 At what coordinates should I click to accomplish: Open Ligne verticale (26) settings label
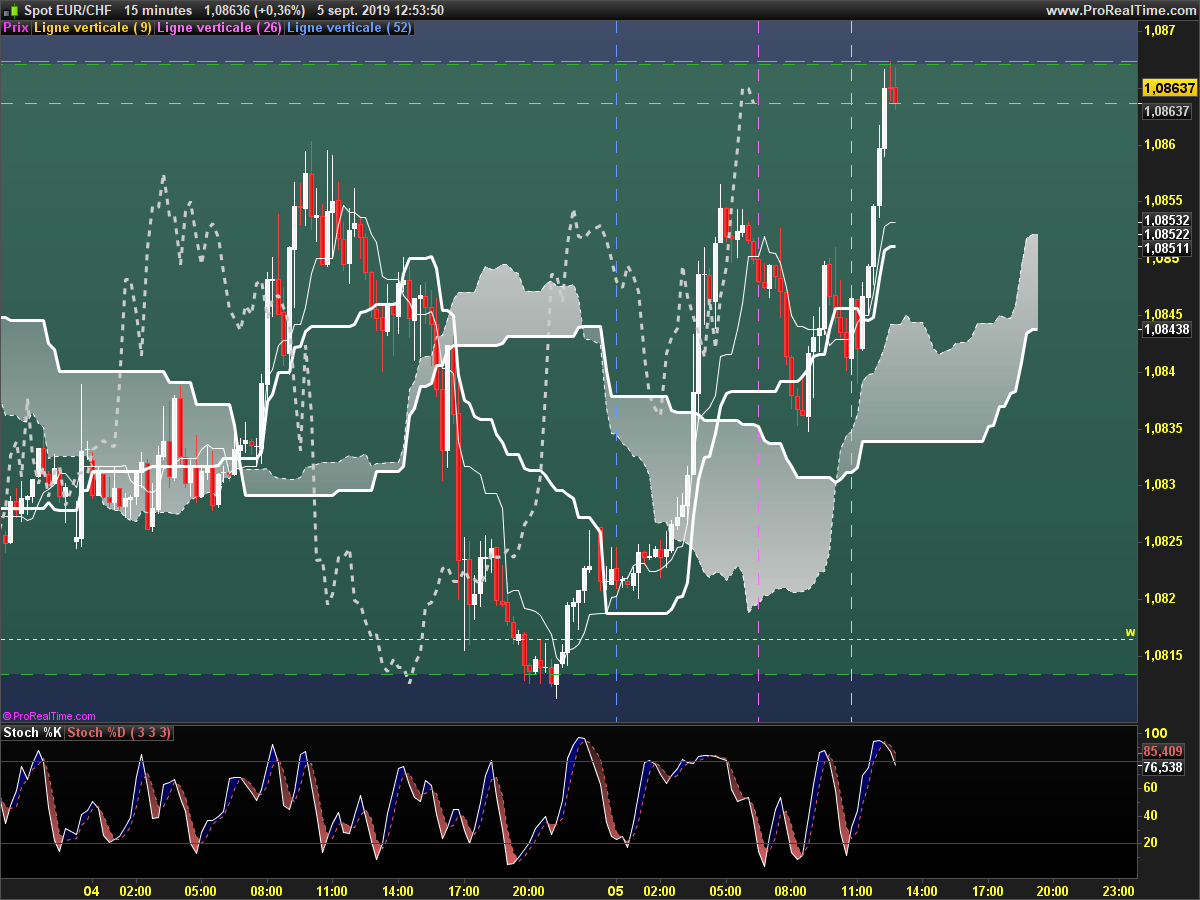219,28
